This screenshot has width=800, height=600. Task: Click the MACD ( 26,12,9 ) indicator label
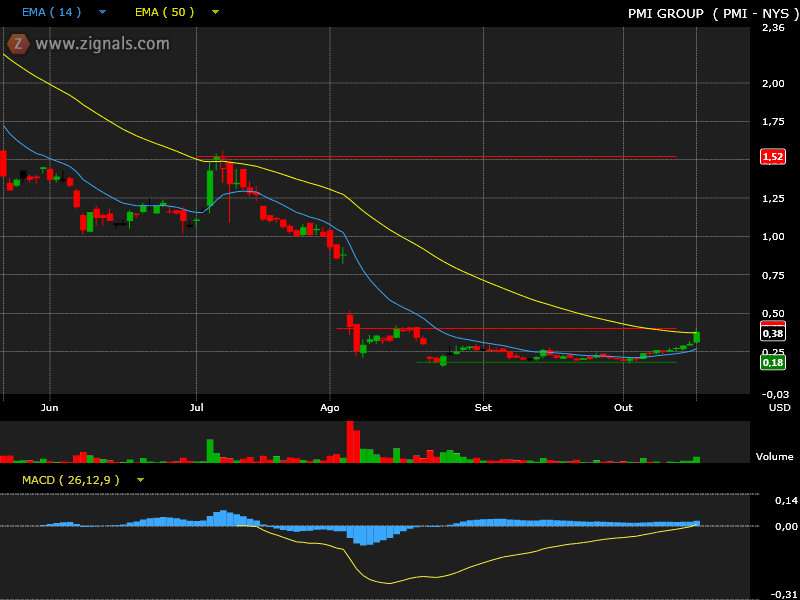(71, 480)
